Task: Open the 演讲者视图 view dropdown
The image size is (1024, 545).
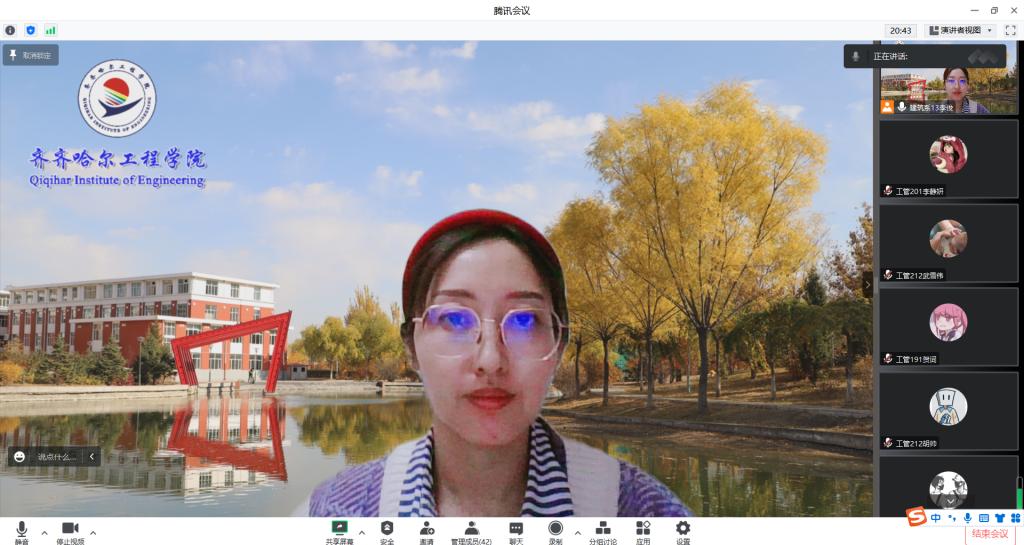Action: coord(961,30)
